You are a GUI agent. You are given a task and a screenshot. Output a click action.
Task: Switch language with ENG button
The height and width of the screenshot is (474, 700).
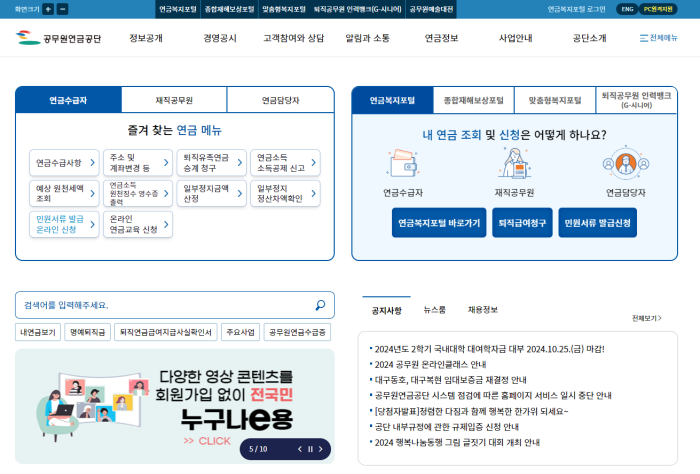click(627, 9)
